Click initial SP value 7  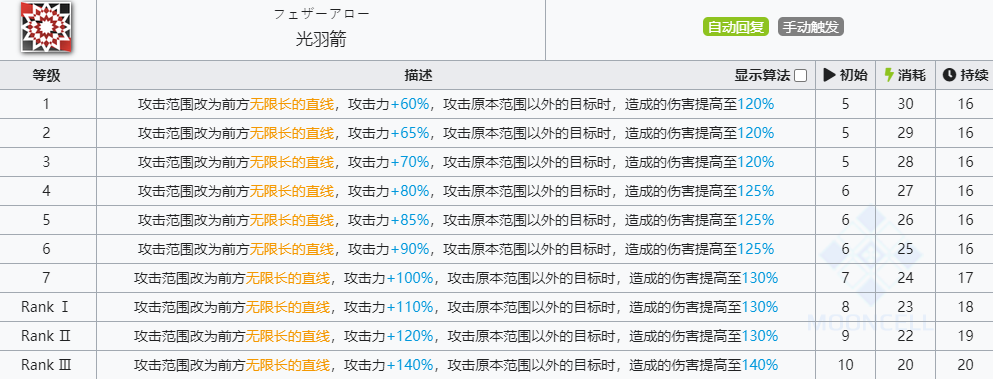point(845,278)
